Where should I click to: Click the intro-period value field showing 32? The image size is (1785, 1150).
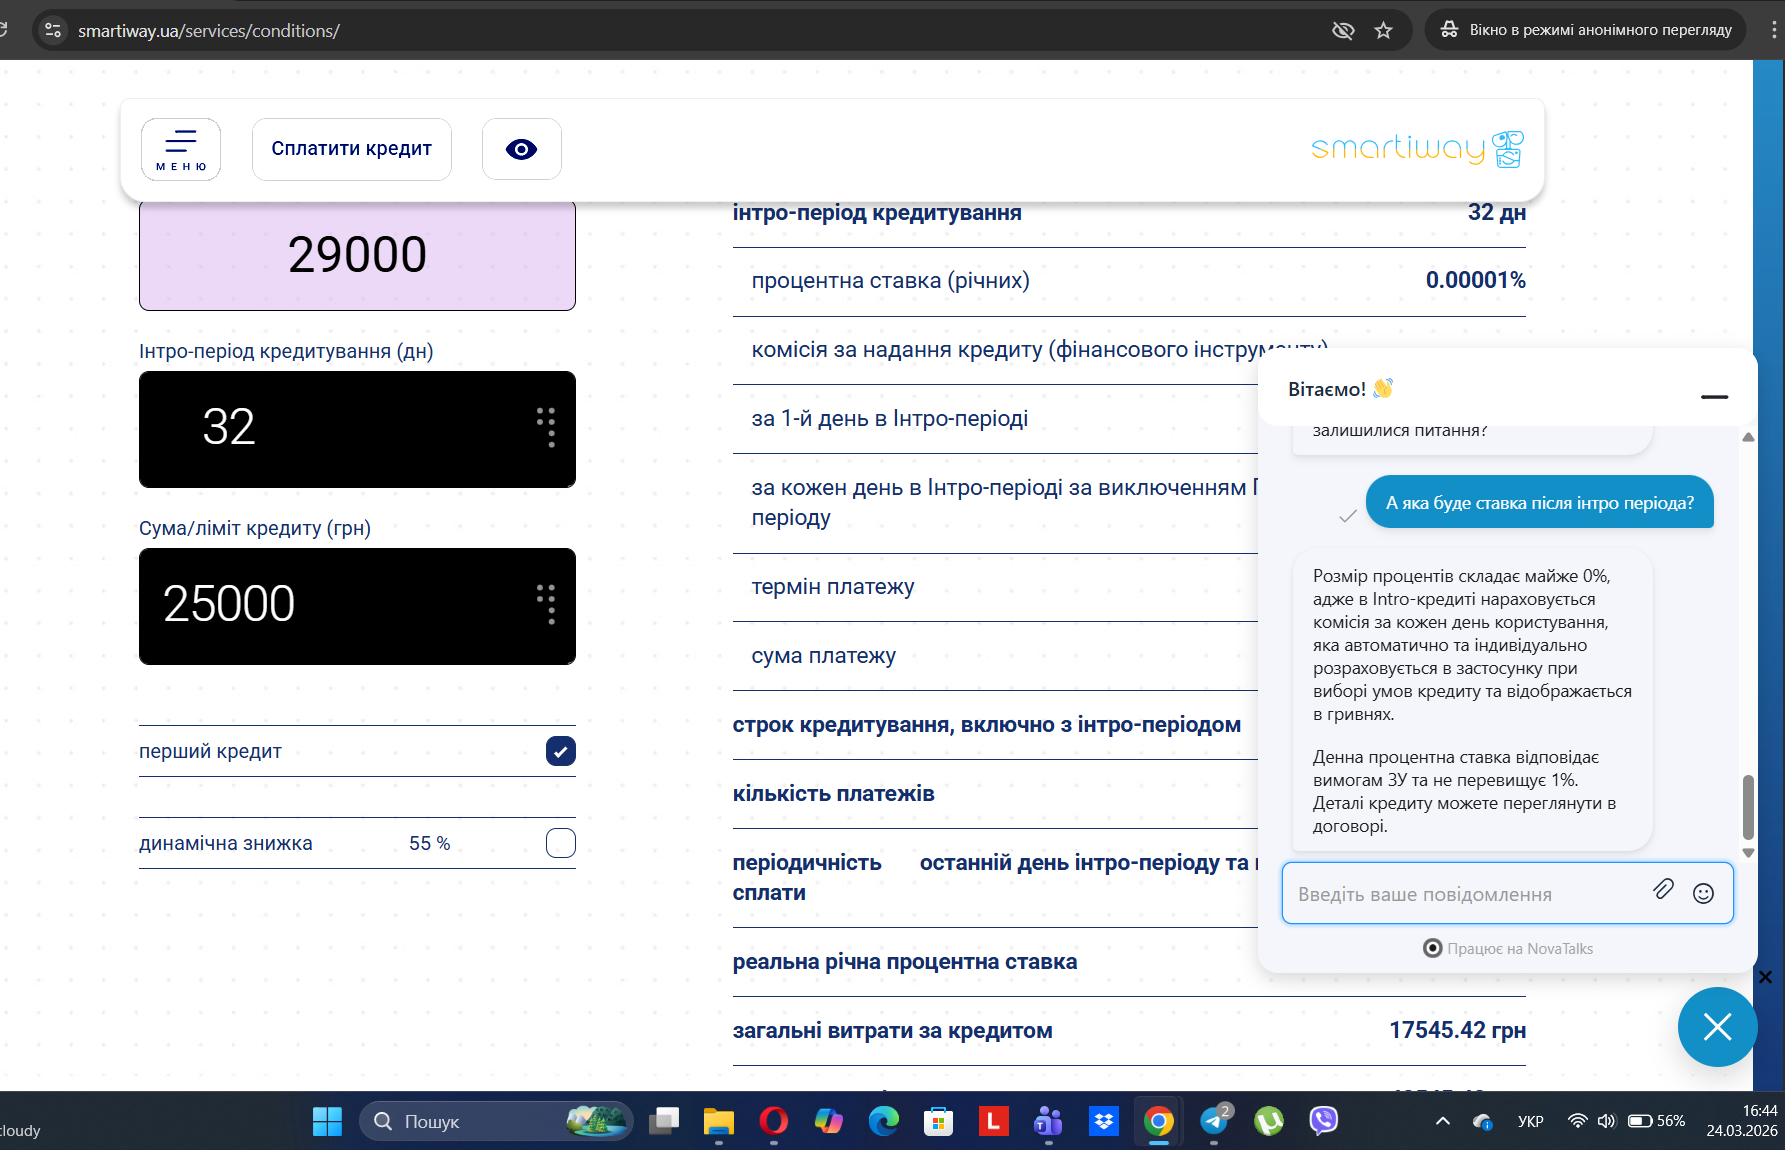[357, 429]
